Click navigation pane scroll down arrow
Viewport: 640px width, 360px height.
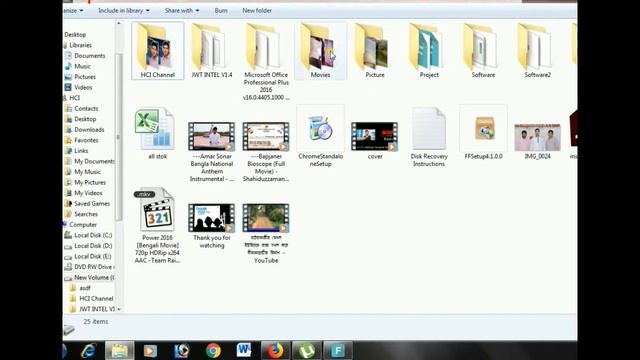(119, 309)
